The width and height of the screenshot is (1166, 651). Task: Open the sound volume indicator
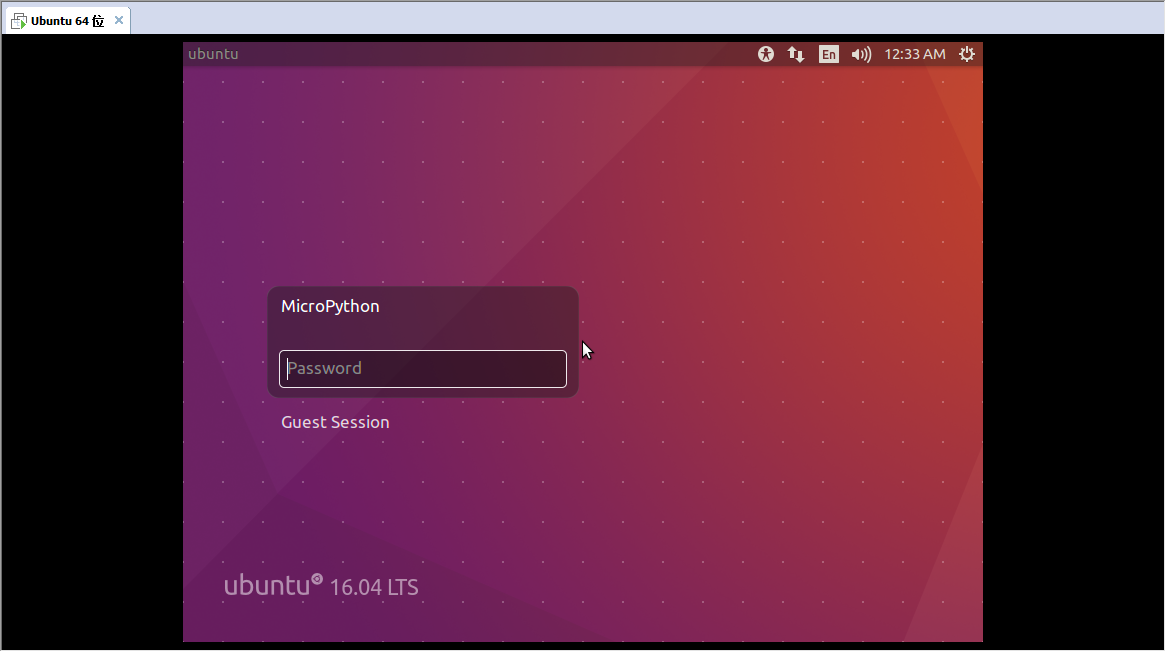coord(861,54)
